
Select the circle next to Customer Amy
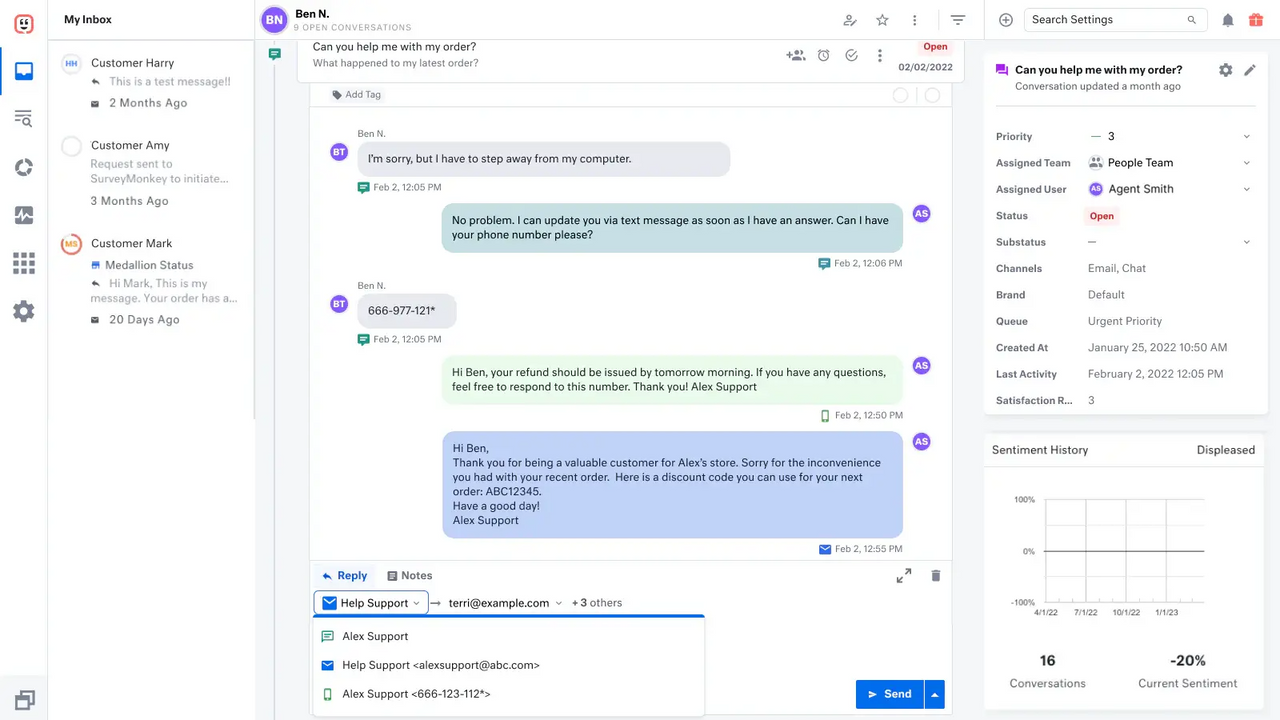tap(71, 146)
